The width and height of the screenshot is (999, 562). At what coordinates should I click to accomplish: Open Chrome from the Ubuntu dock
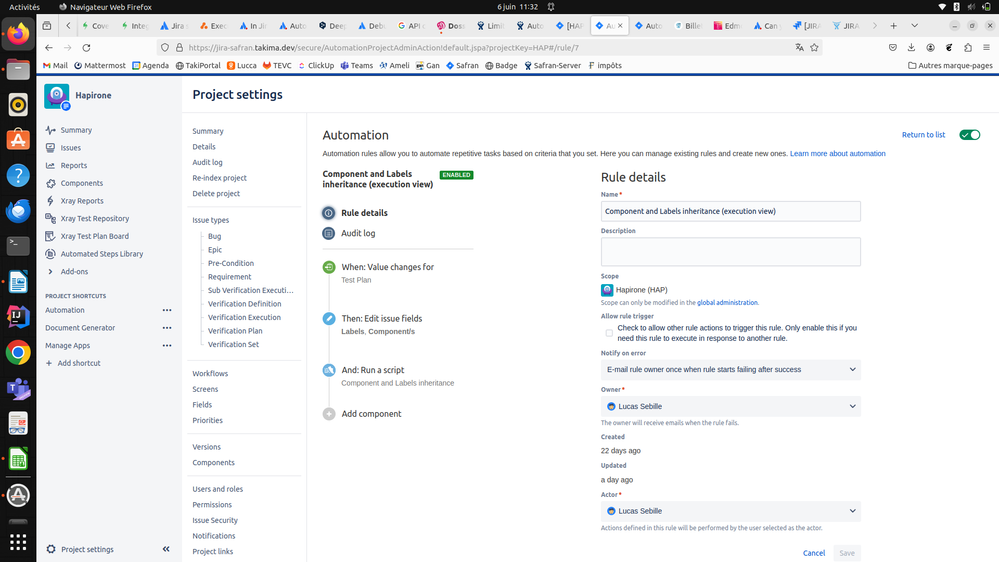18,352
